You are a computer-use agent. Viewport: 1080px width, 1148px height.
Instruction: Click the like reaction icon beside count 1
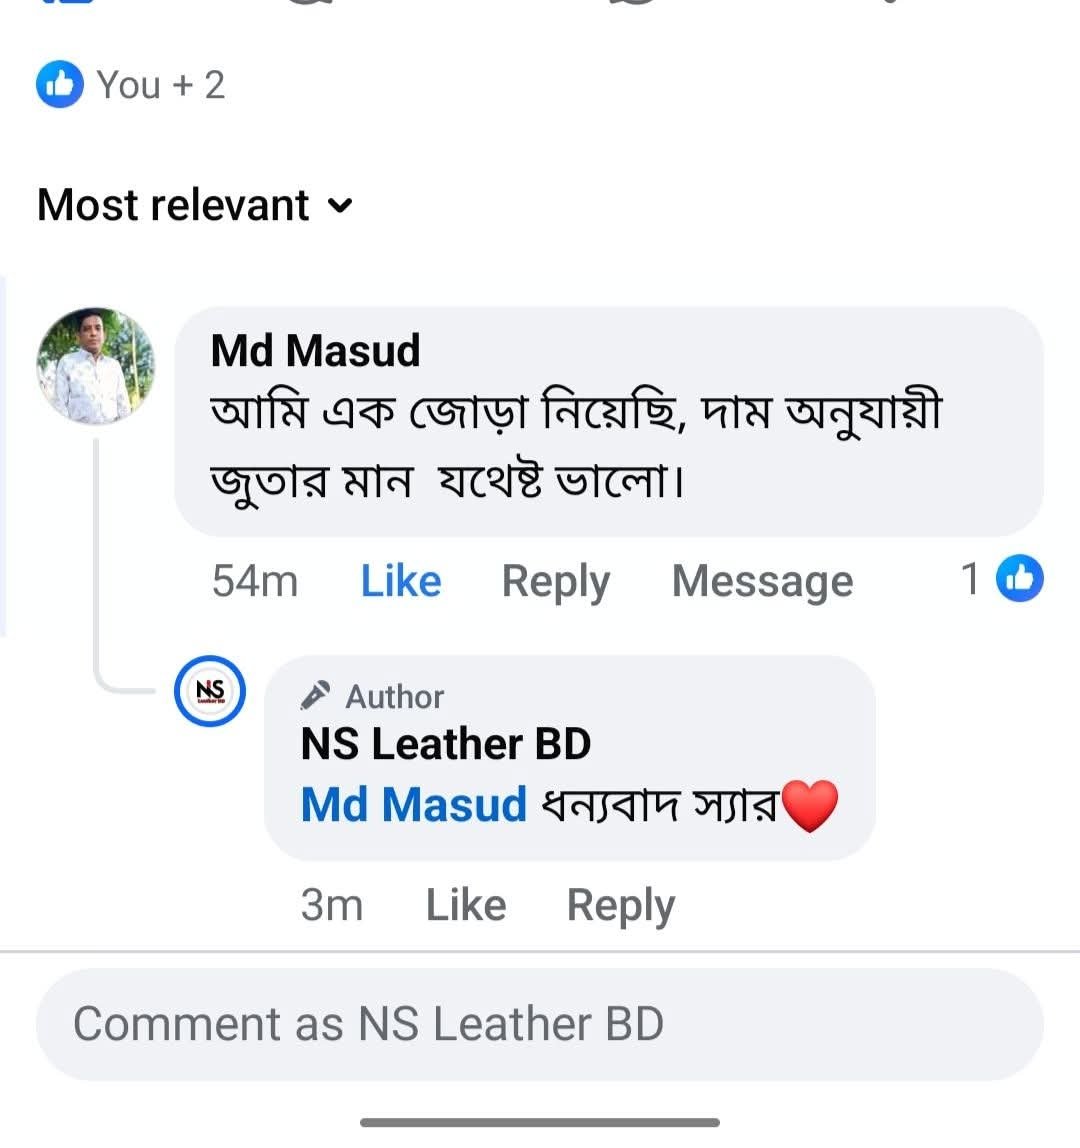1020,579
